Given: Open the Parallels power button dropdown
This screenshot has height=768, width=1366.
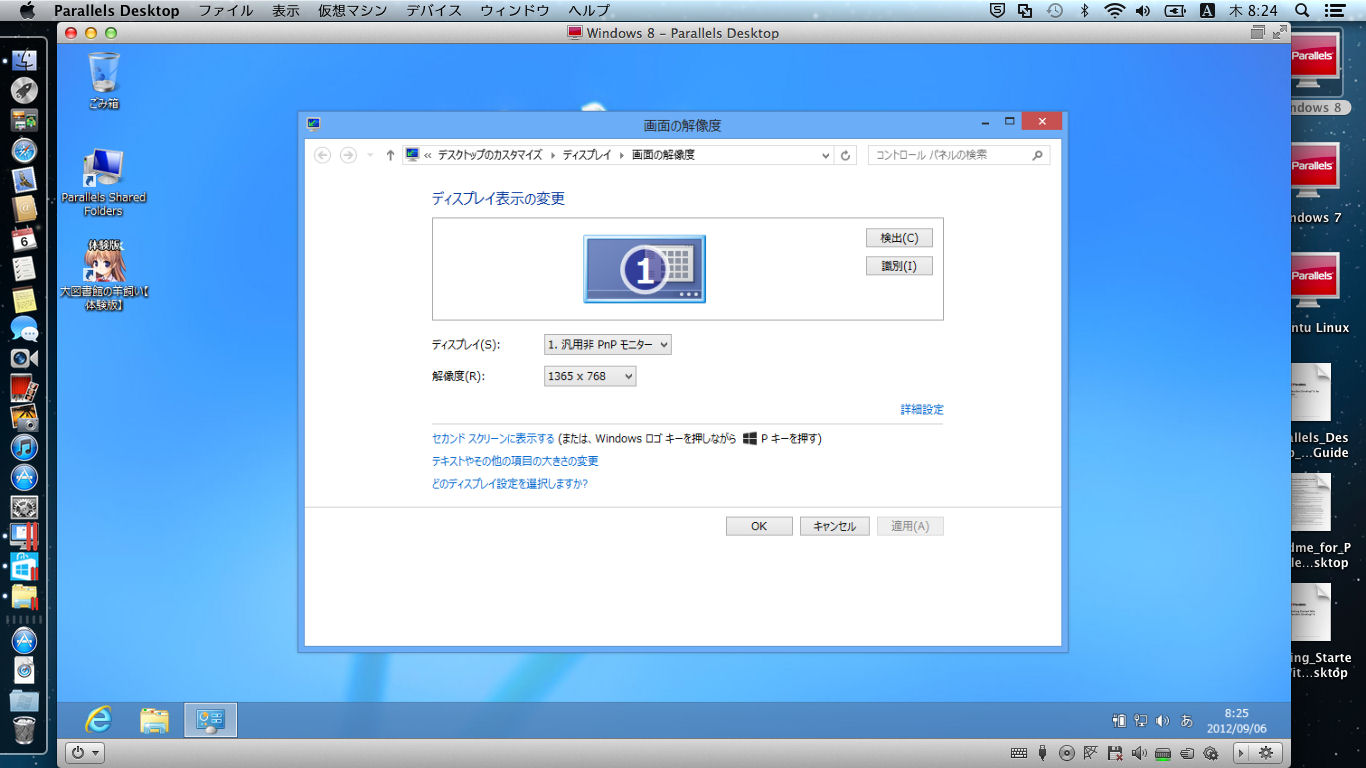Looking at the screenshot, I should (84, 753).
